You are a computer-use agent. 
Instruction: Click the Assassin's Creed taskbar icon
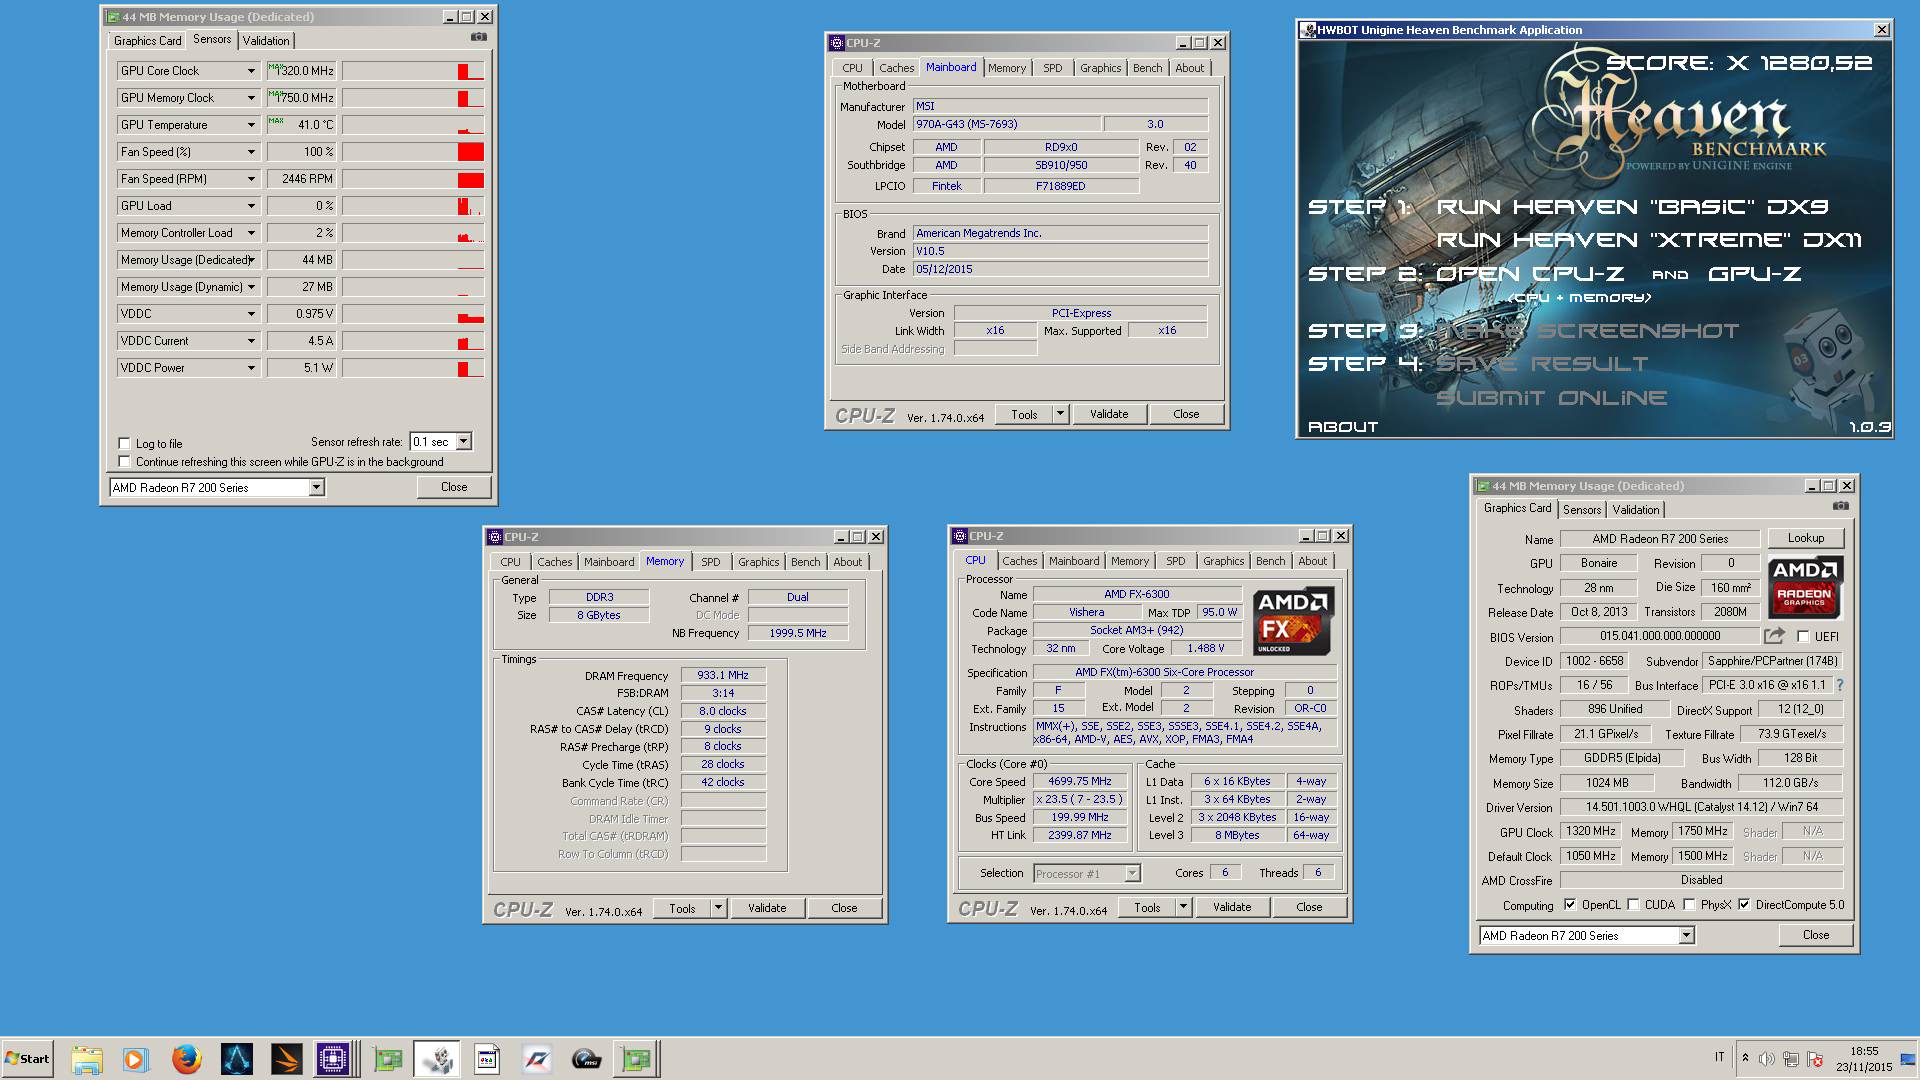(x=237, y=1059)
